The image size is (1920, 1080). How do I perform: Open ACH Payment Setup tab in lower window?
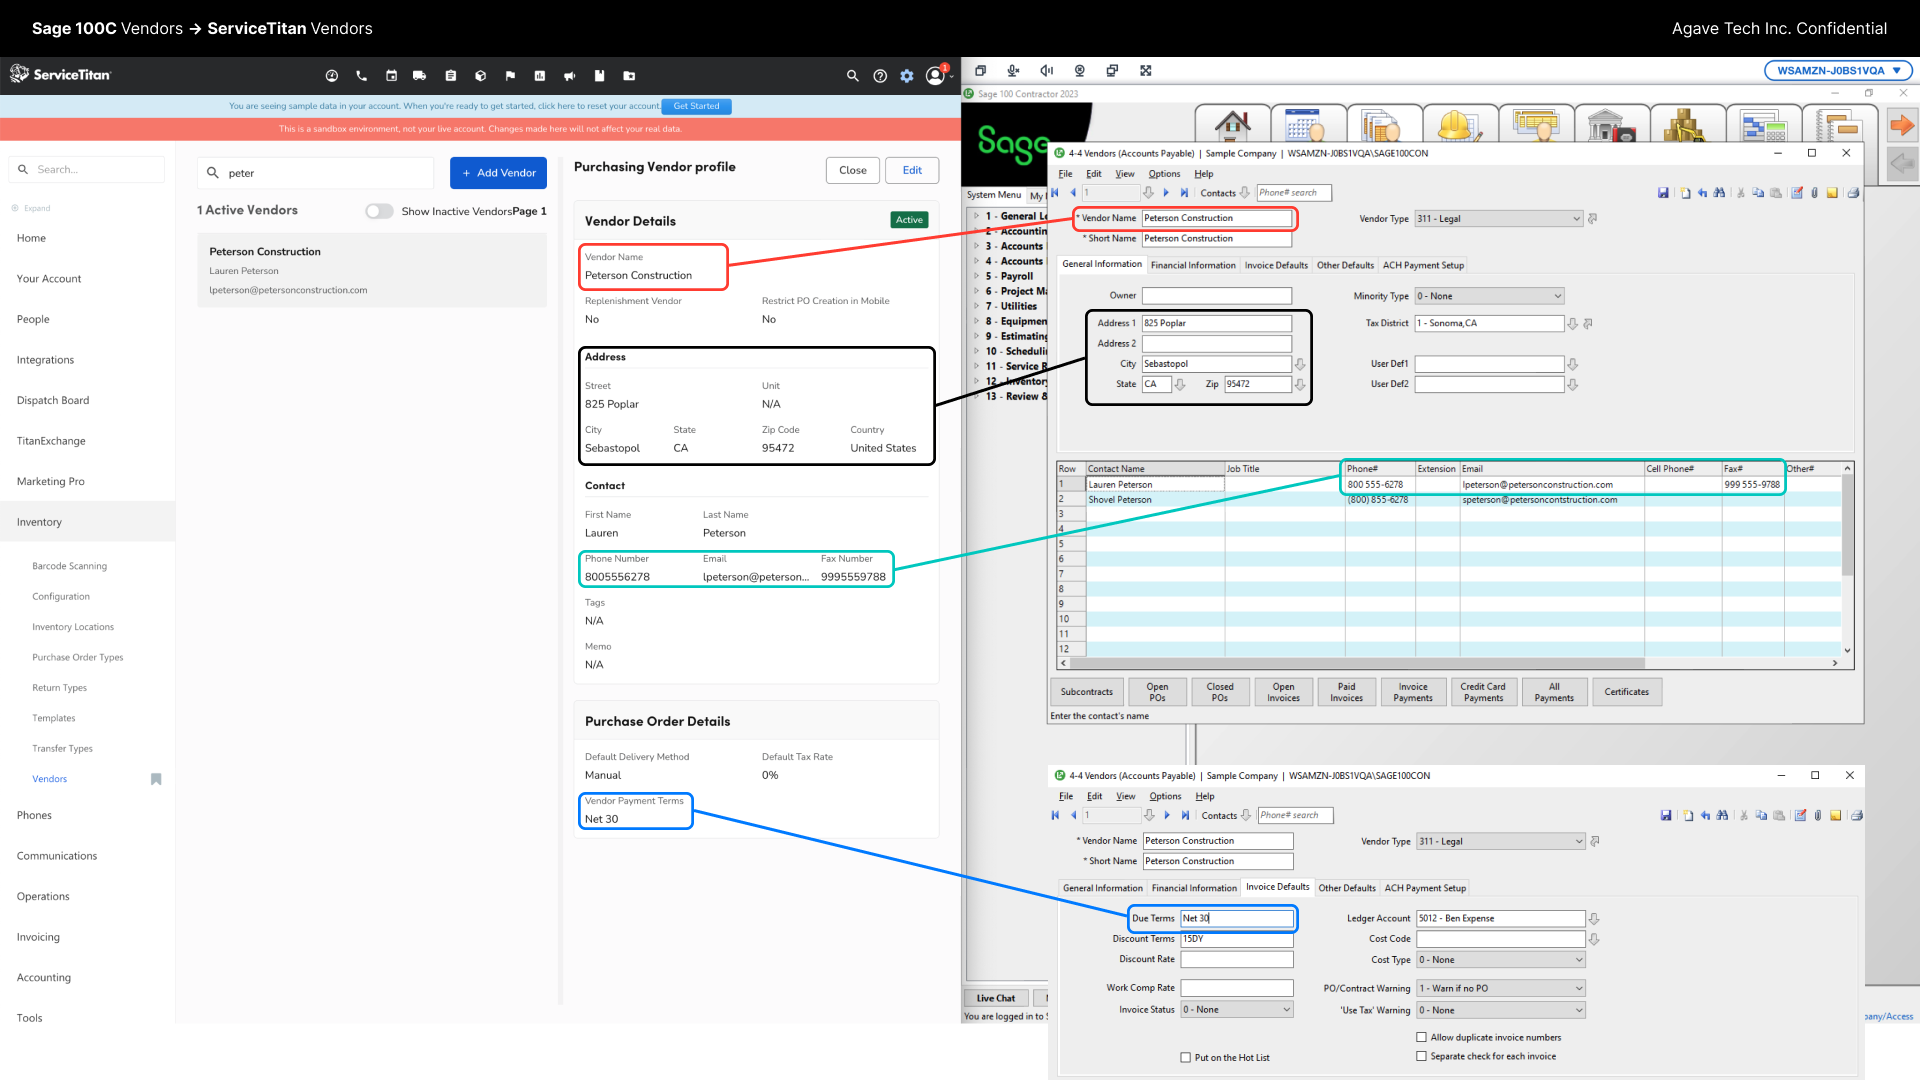[1425, 888]
